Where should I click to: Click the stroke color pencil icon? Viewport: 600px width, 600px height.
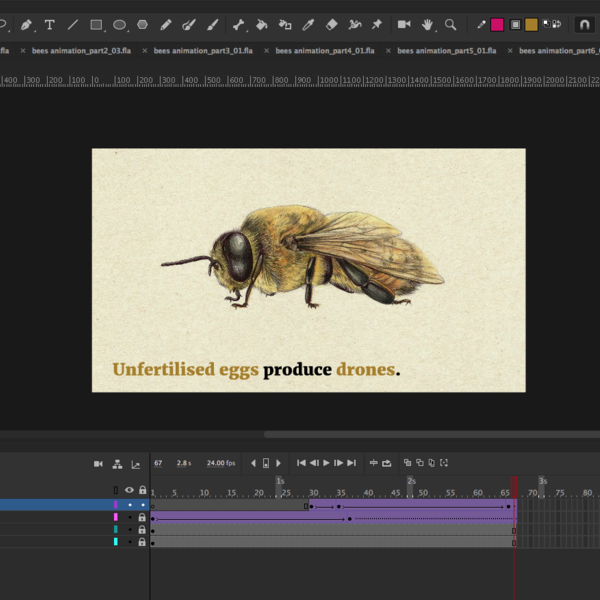click(481, 25)
